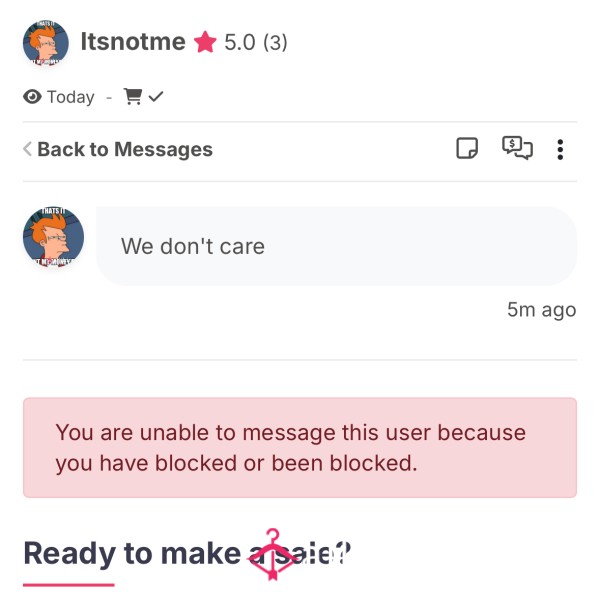
Task: Click the blocked user warning banner
Action: coord(300,447)
